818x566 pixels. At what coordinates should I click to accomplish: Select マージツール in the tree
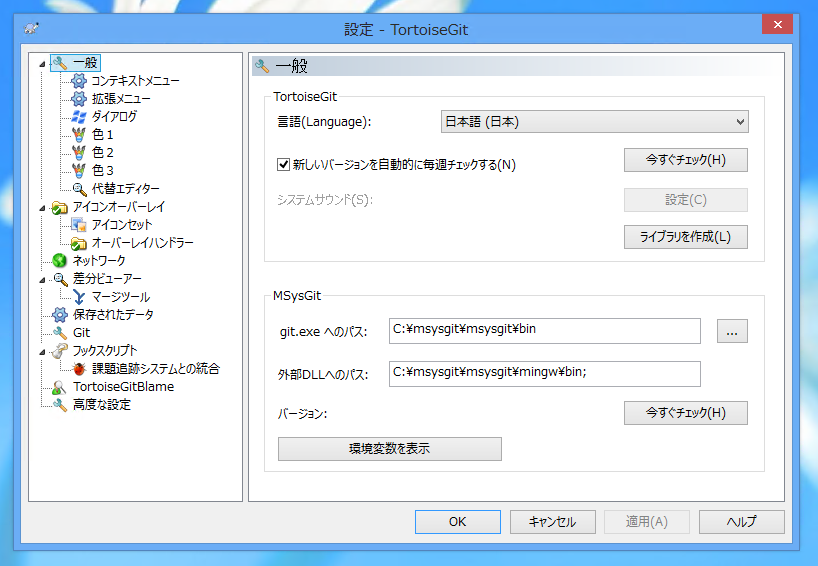[x=121, y=297]
